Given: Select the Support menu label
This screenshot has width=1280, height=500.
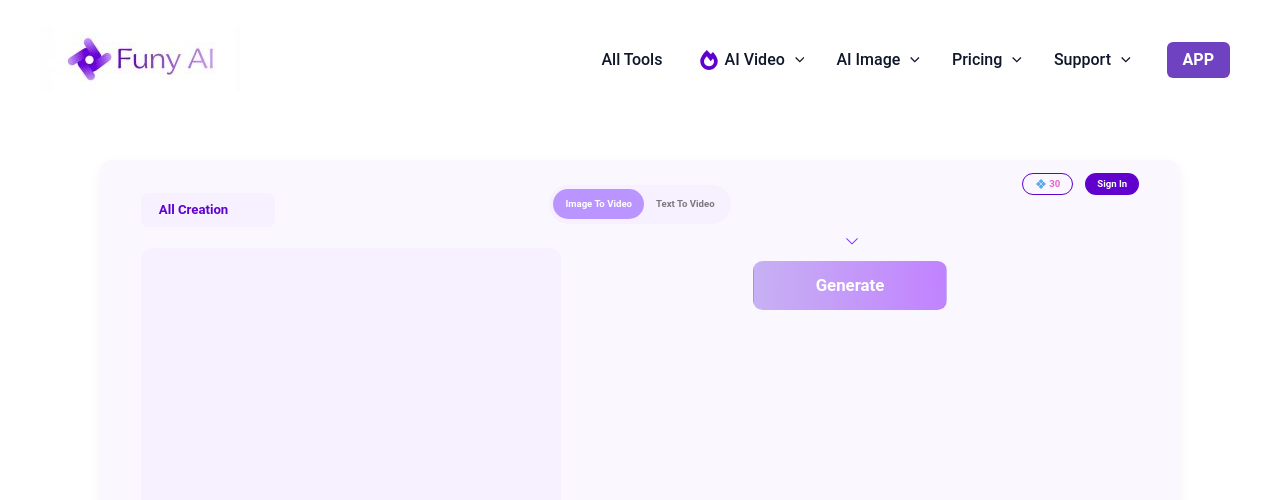Looking at the screenshot, I should (x=1082, y=60).
